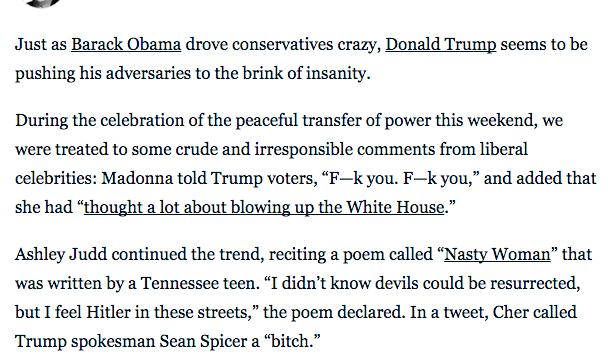Click the name 'Ashley Judd'
Screen dimensions: 608x363
click(x=61, y=255)
